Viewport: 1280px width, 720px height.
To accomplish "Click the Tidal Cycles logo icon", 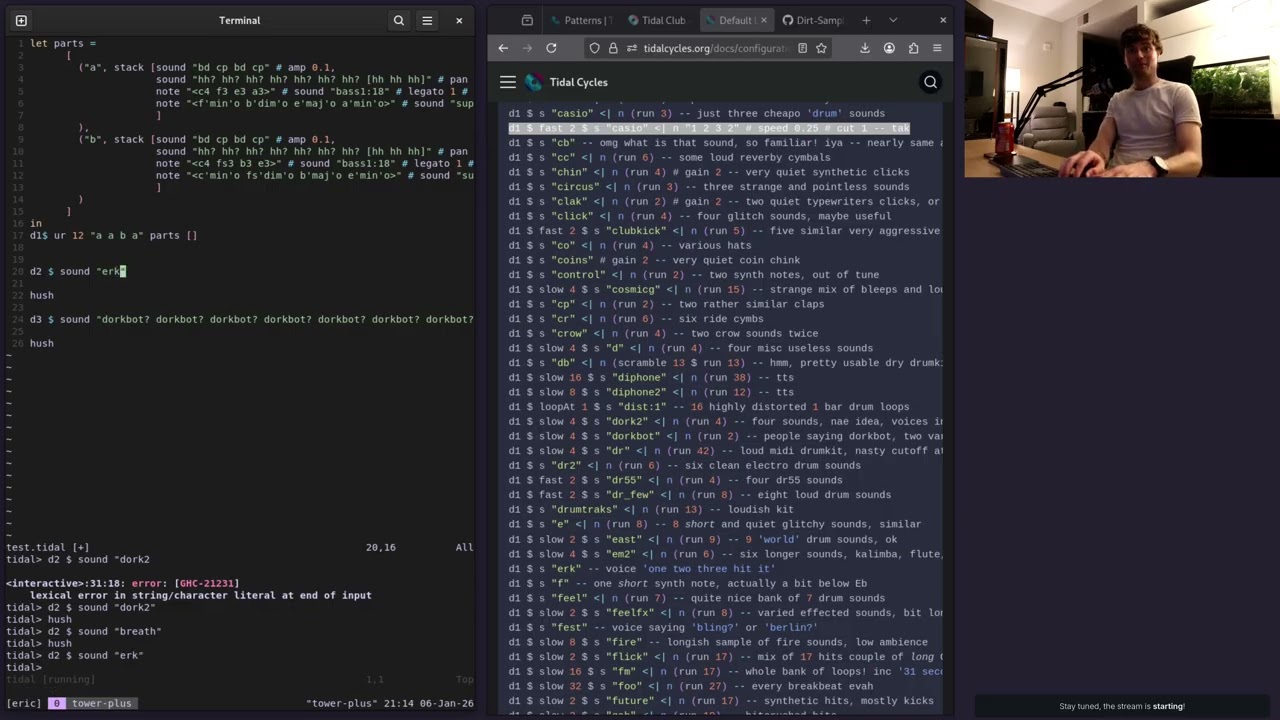I will click(534, 82).
